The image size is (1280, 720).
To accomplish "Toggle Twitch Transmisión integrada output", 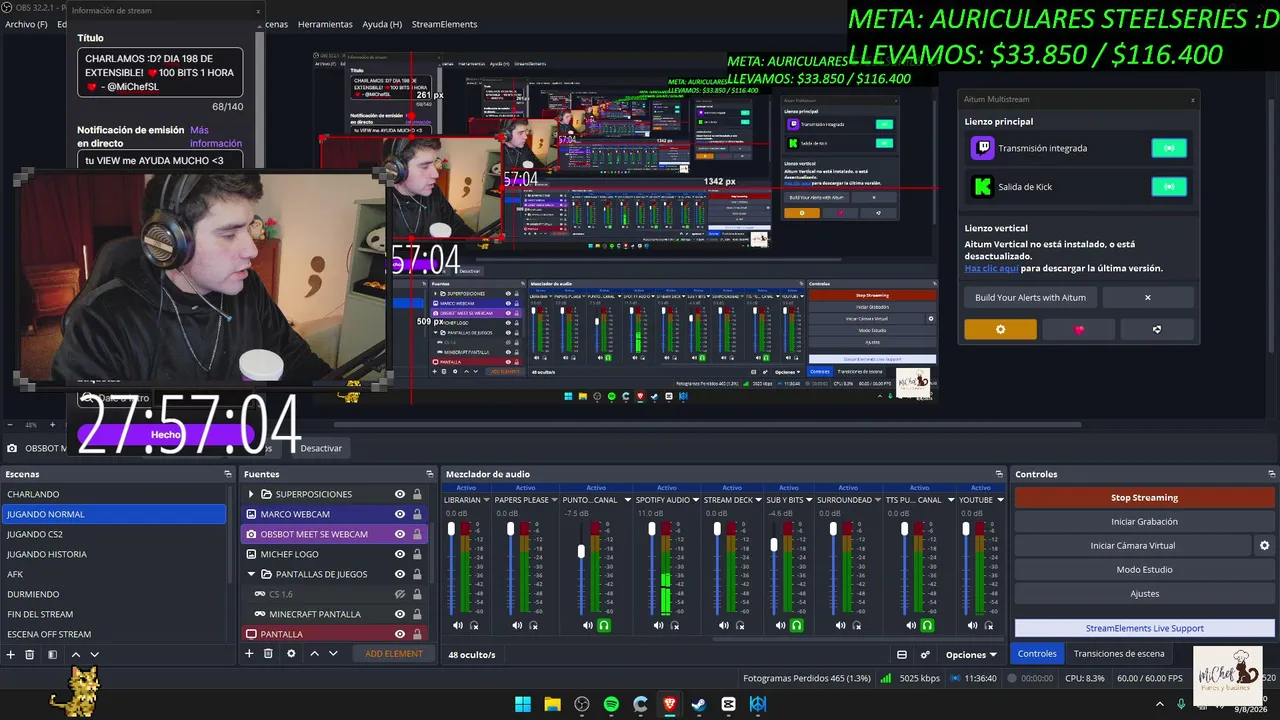I will coord(1169,148).
